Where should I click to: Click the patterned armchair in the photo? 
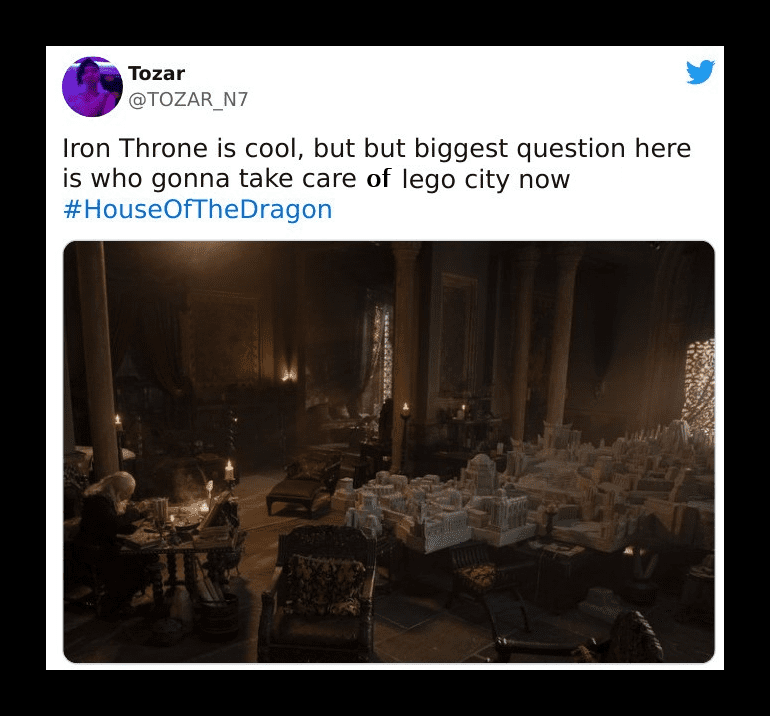click(319, 589)
